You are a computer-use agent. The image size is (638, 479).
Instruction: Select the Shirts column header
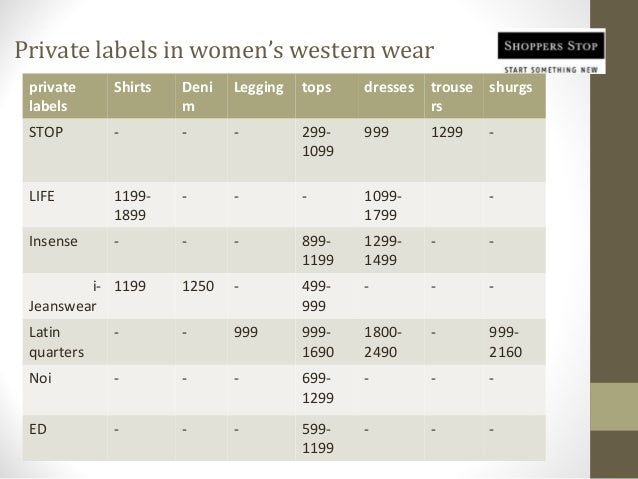click(x=133, y=88)
